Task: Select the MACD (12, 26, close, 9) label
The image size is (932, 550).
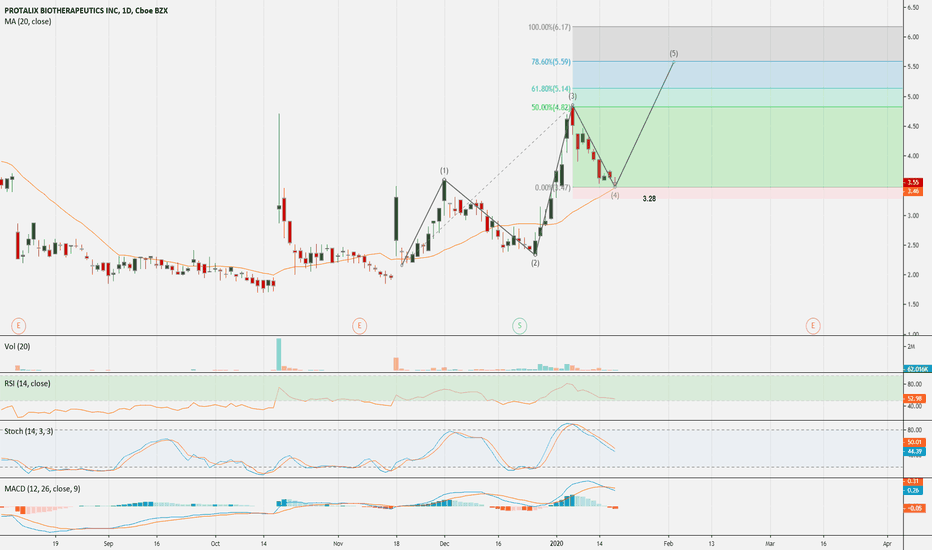Action: [x=42, y=489]
